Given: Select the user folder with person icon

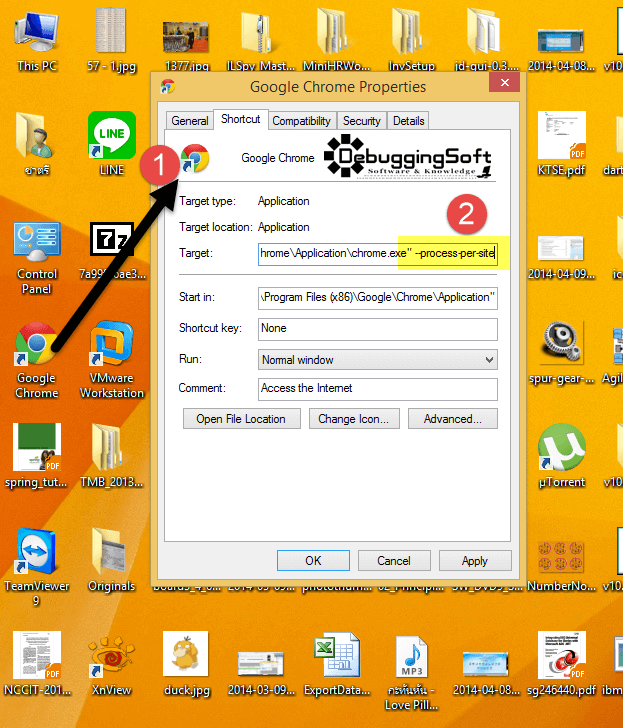Looking at the screenshot, I should 35,135.
